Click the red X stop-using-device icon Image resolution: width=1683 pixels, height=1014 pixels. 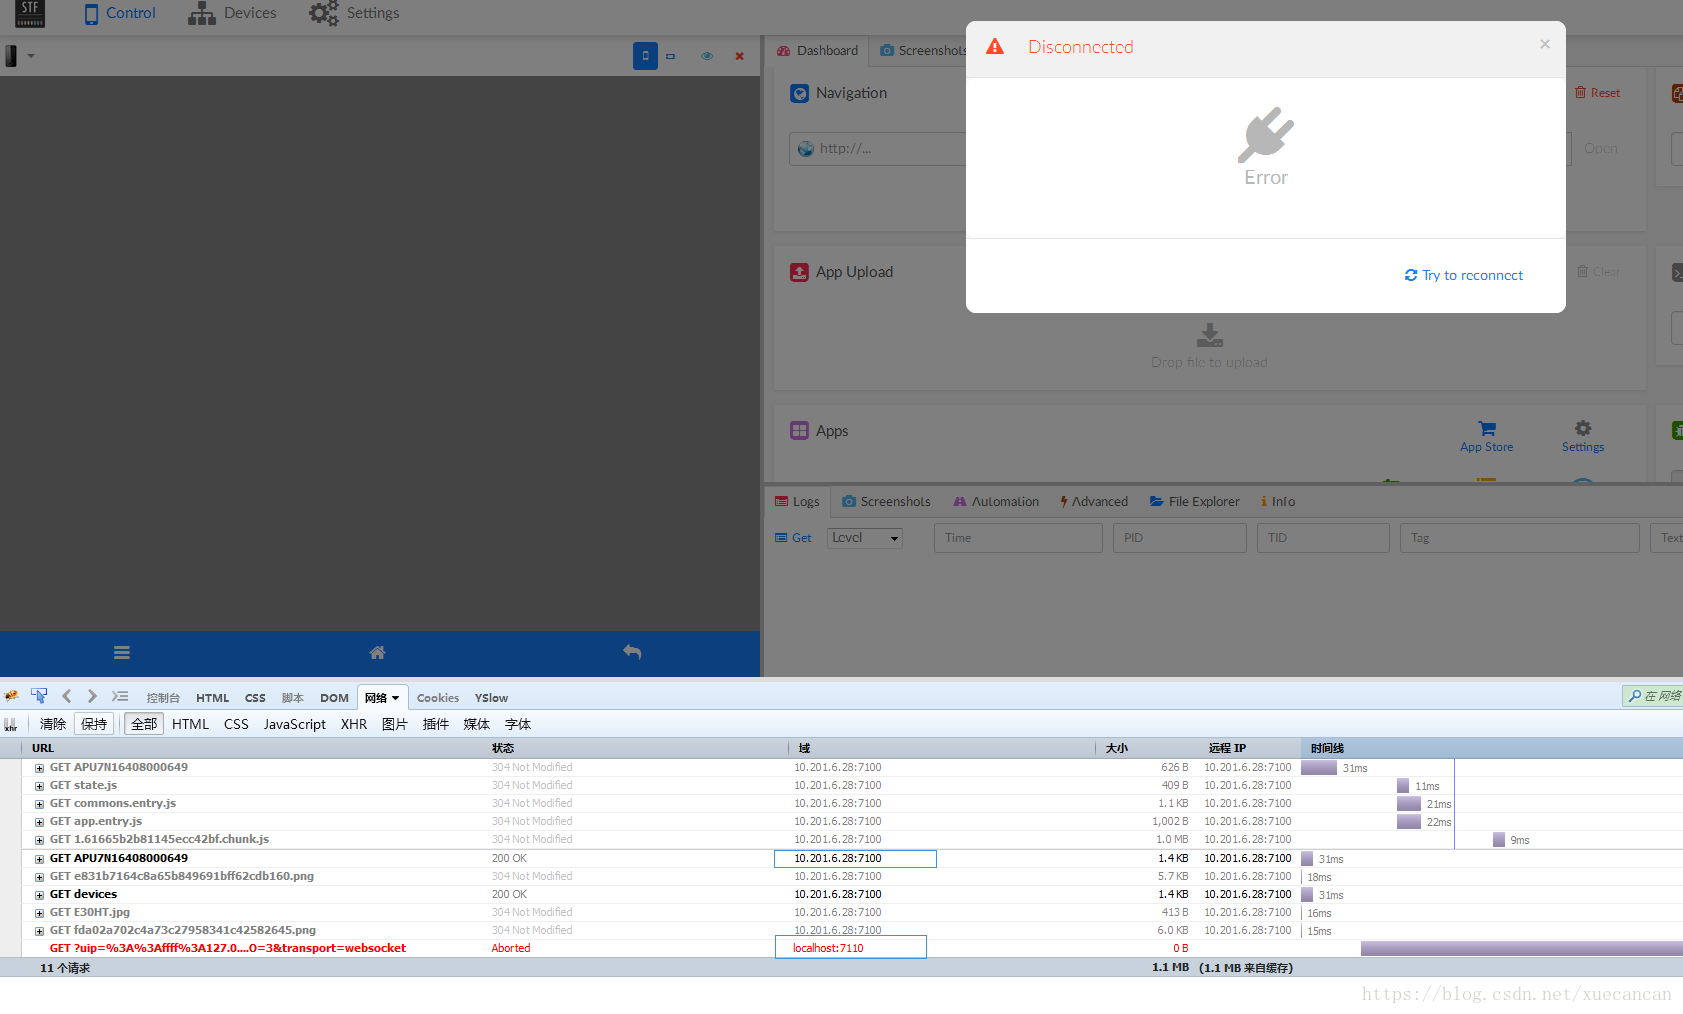(740, 56)
